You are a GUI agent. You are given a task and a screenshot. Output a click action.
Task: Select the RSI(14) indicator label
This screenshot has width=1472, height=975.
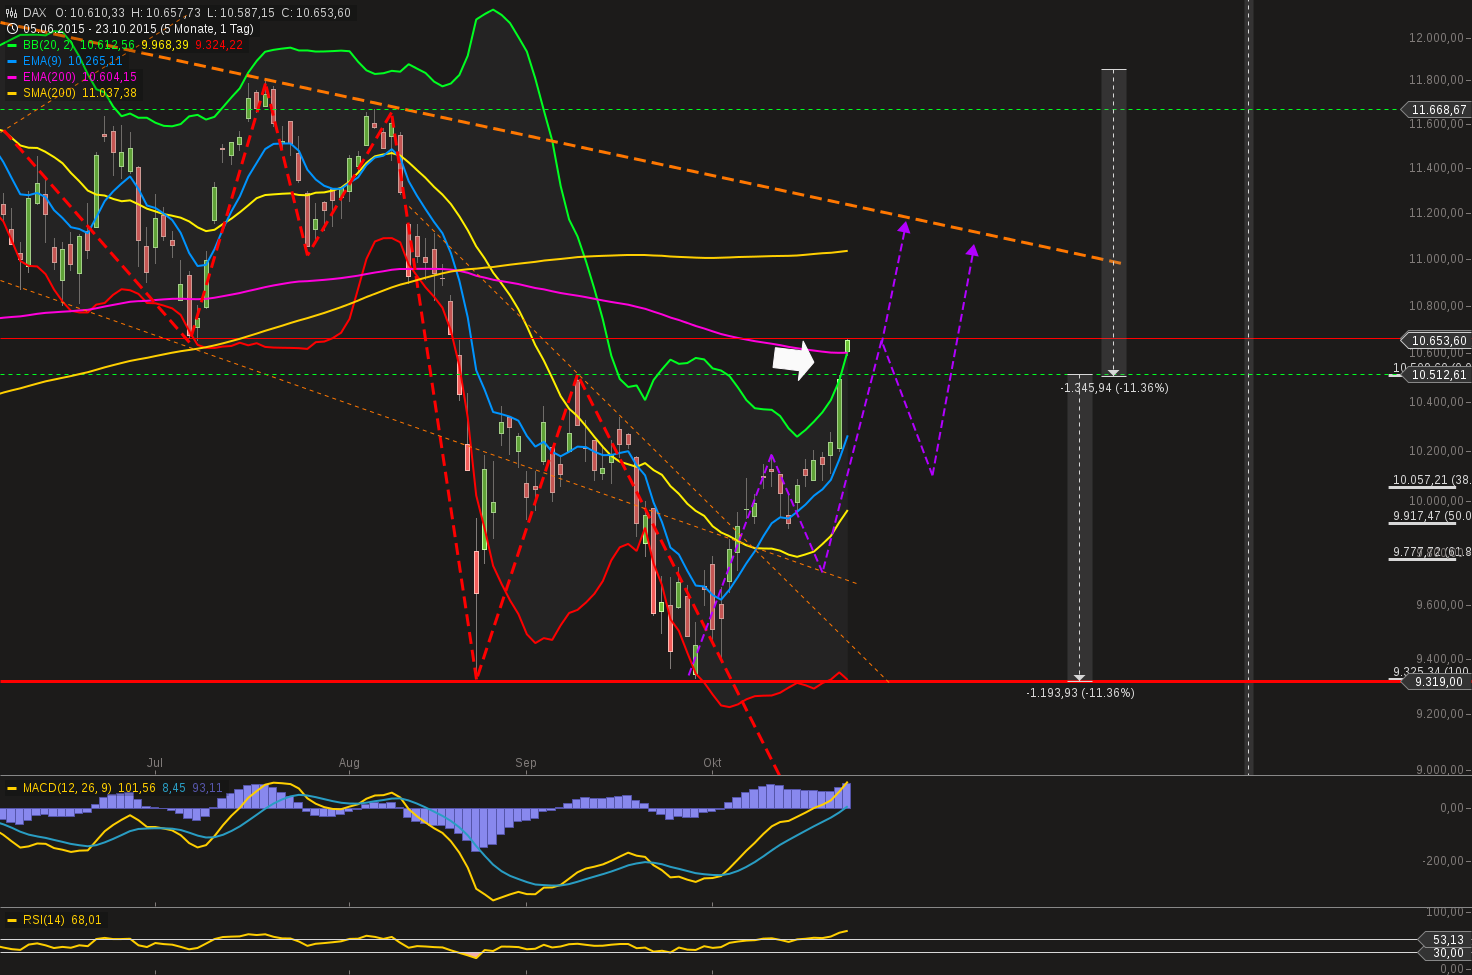coord(44,920)
